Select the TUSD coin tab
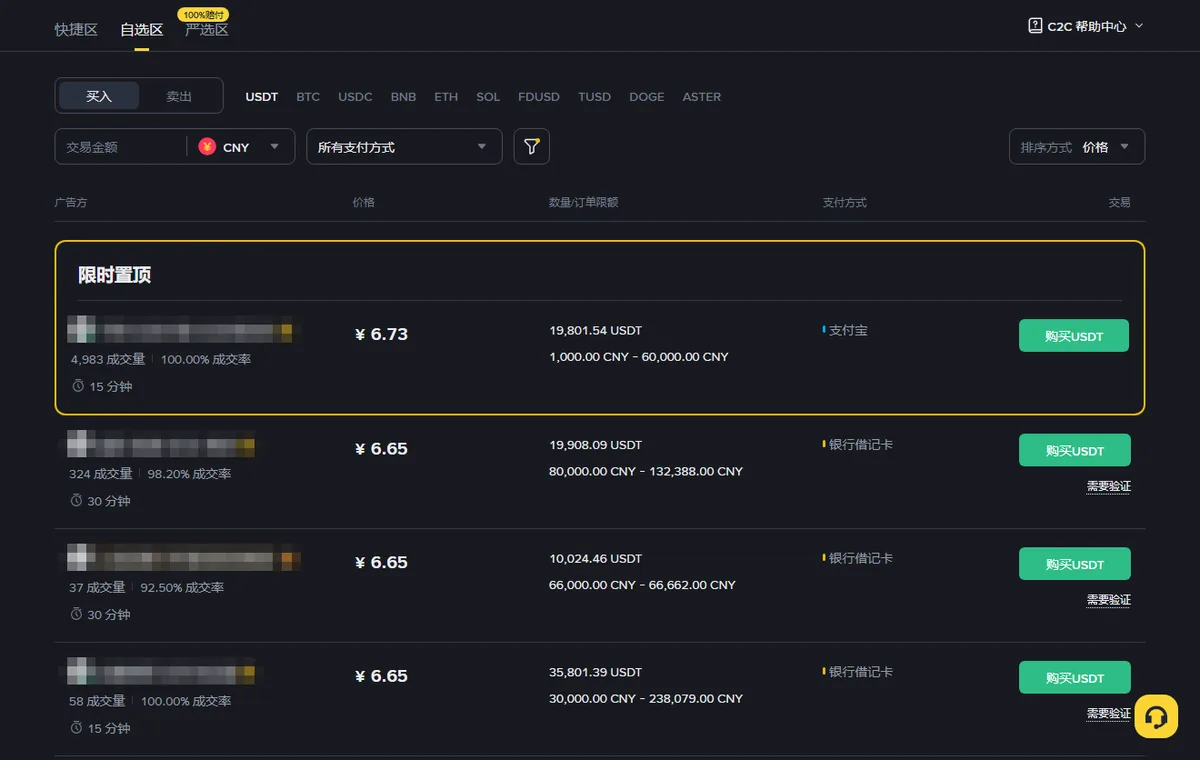Image resolution: width=1200 pixels, height=760 pixels. pyautogui.click(x=594, y=97)
